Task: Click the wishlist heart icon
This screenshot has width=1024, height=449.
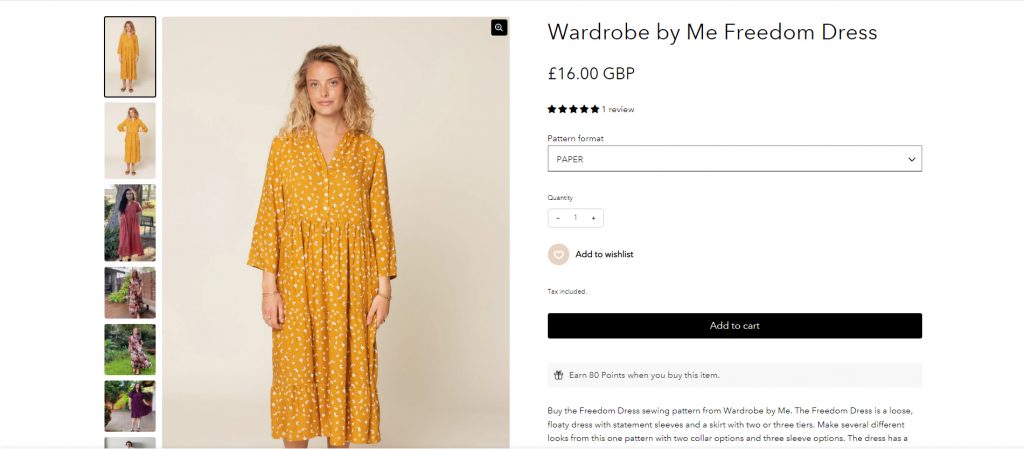Action: pyautogui.click(x=558, y=254)
